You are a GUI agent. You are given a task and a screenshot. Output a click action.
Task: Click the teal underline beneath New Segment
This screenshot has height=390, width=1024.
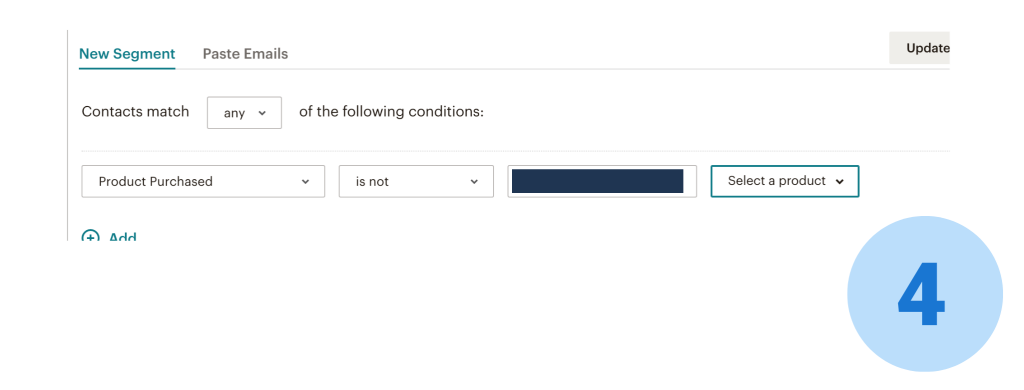(127, 68)
